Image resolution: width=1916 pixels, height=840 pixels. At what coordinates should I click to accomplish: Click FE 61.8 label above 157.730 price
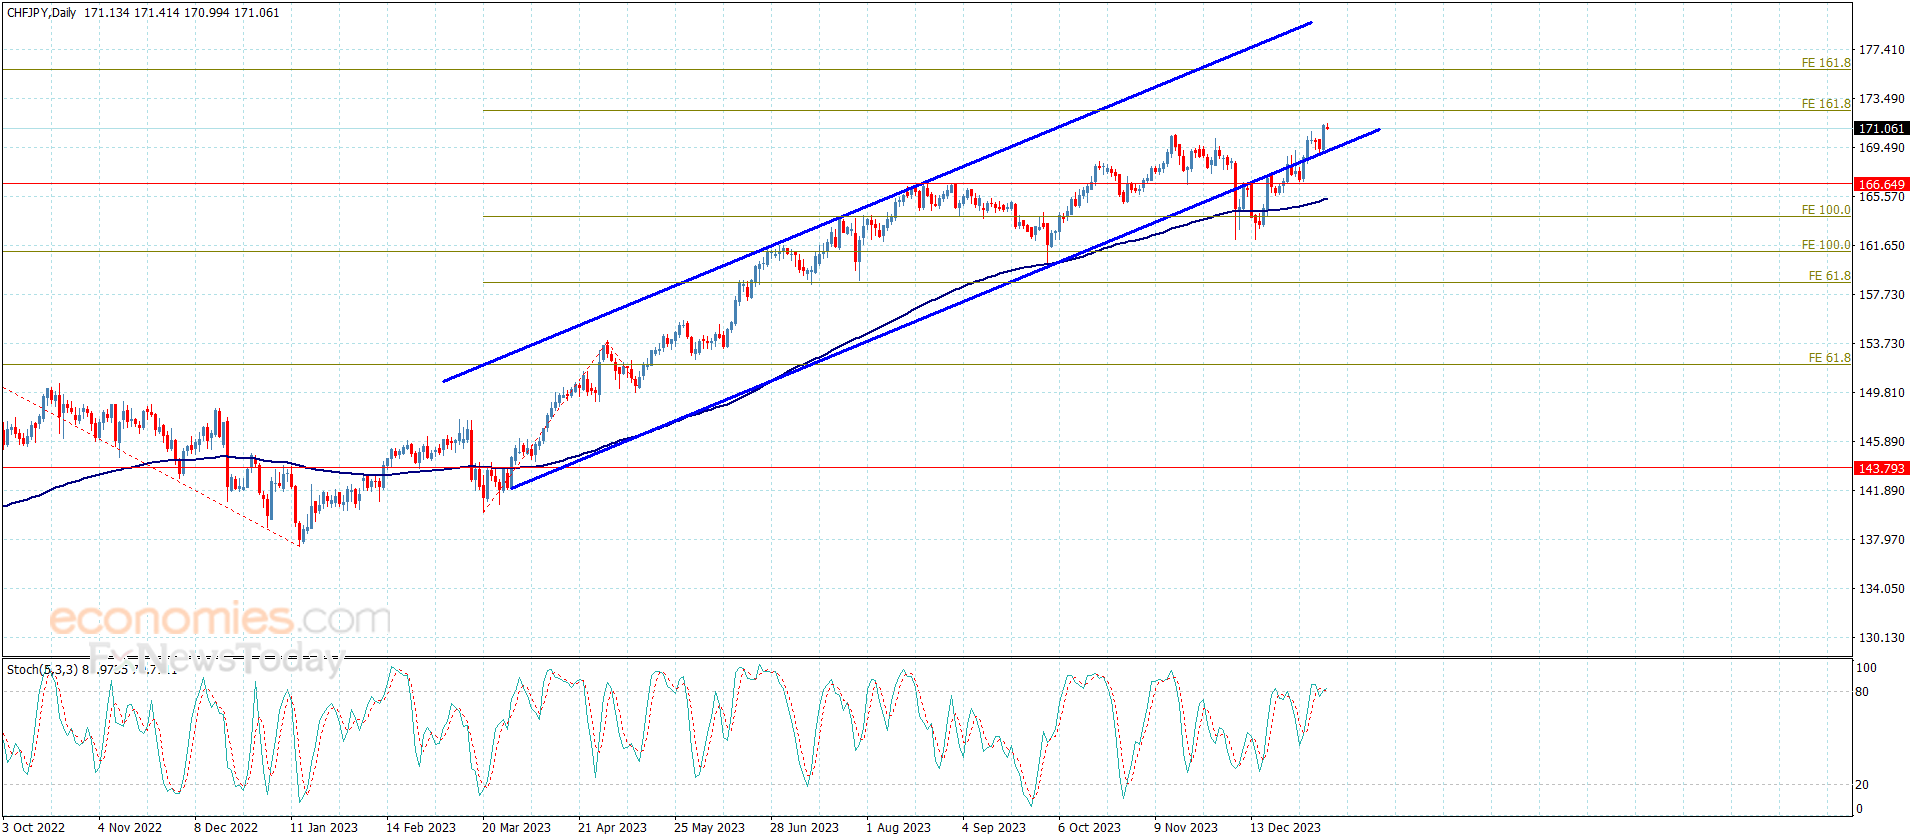coord(1830,276)
